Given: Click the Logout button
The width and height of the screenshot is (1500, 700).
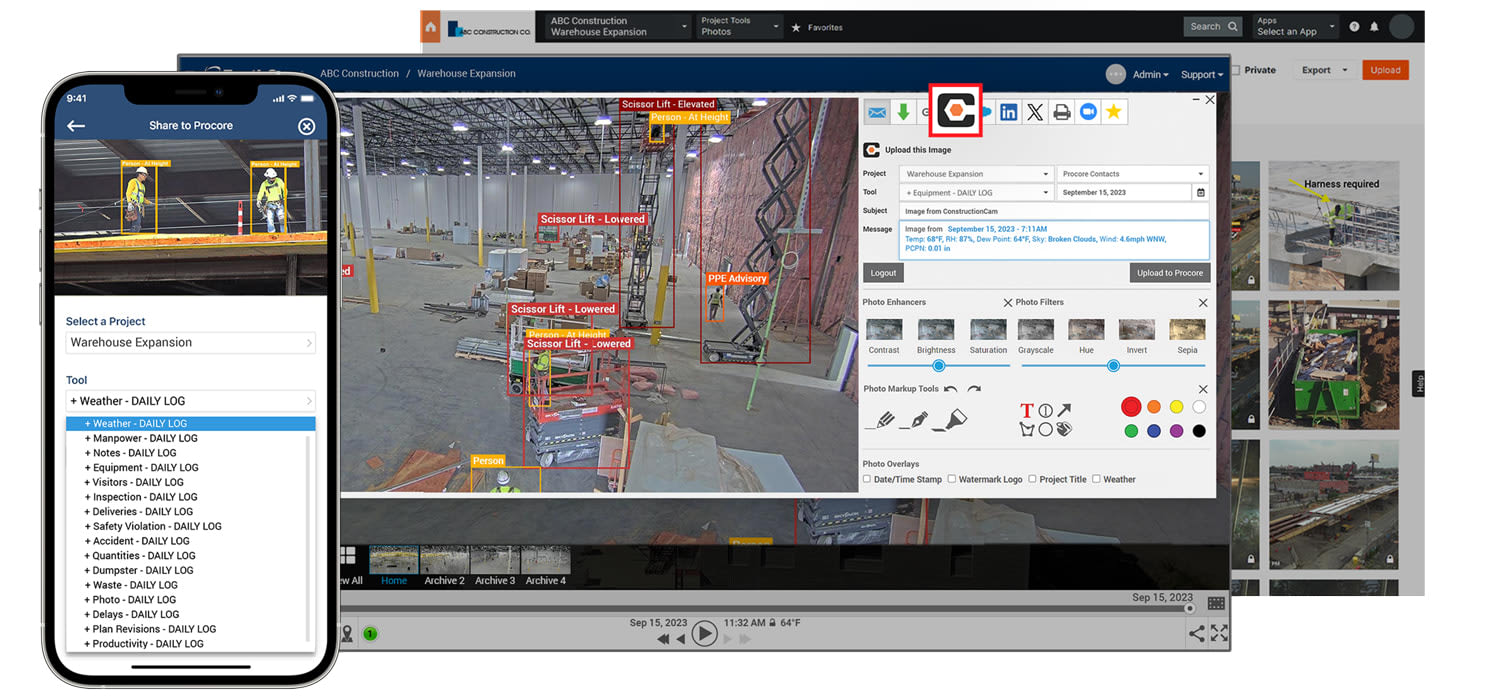Looking at the screenshot, I should [x=883, y=273].
